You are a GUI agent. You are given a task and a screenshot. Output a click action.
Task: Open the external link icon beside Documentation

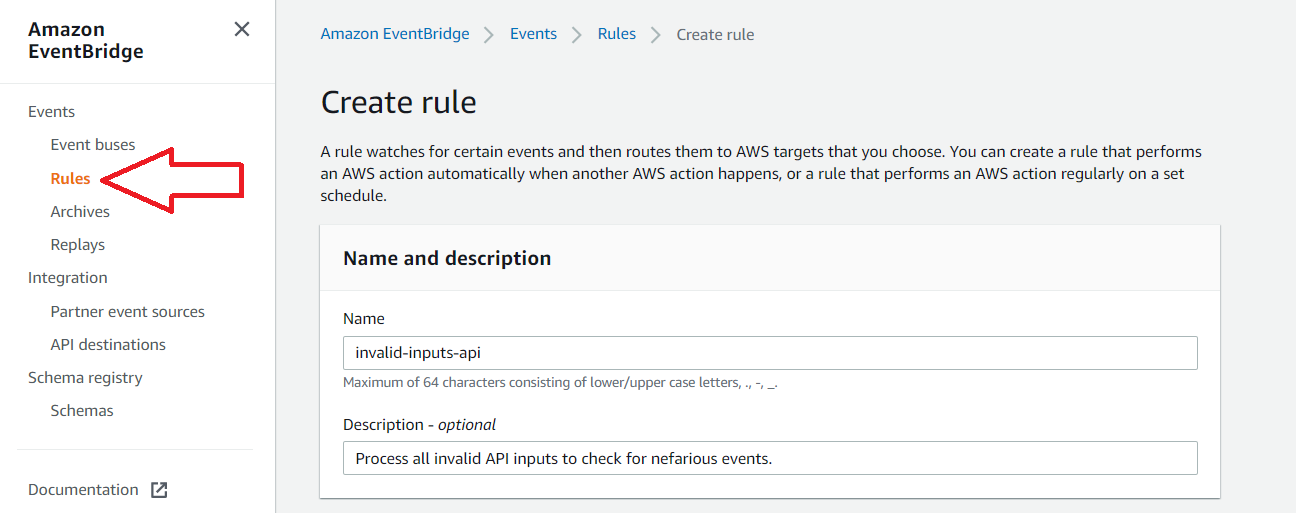[x=159, y=490]
